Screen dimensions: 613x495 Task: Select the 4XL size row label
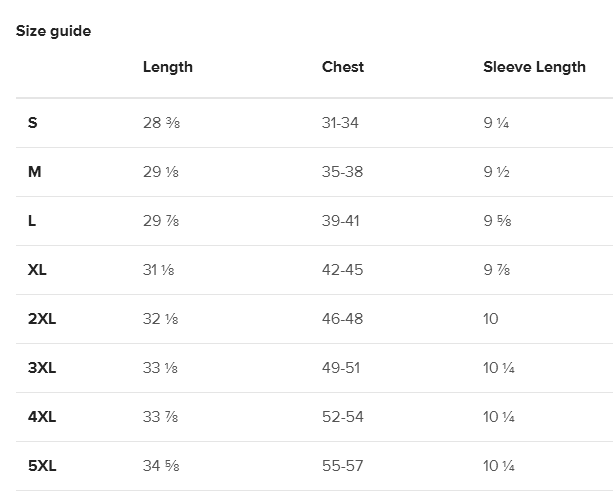[42, 417]
